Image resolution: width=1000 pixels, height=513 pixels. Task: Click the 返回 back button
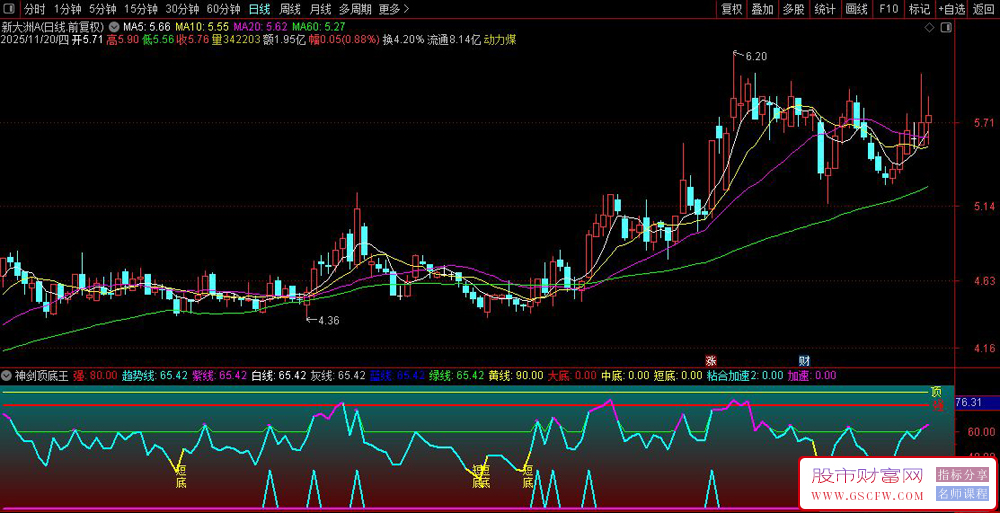983,9
